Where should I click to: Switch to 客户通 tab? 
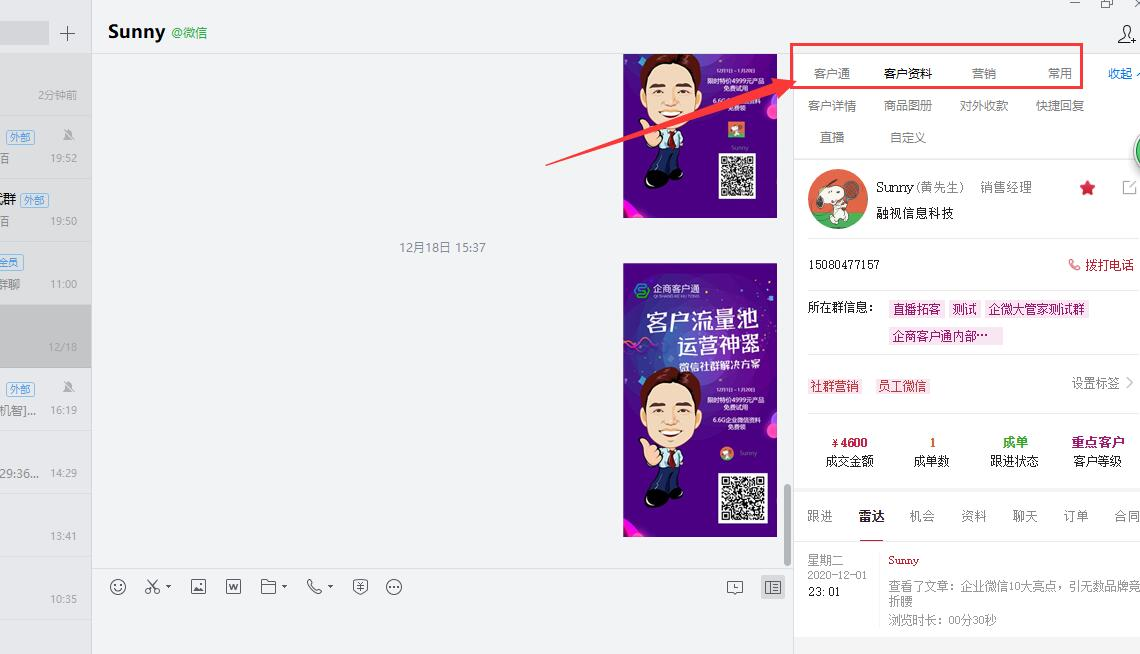point(832,73)
